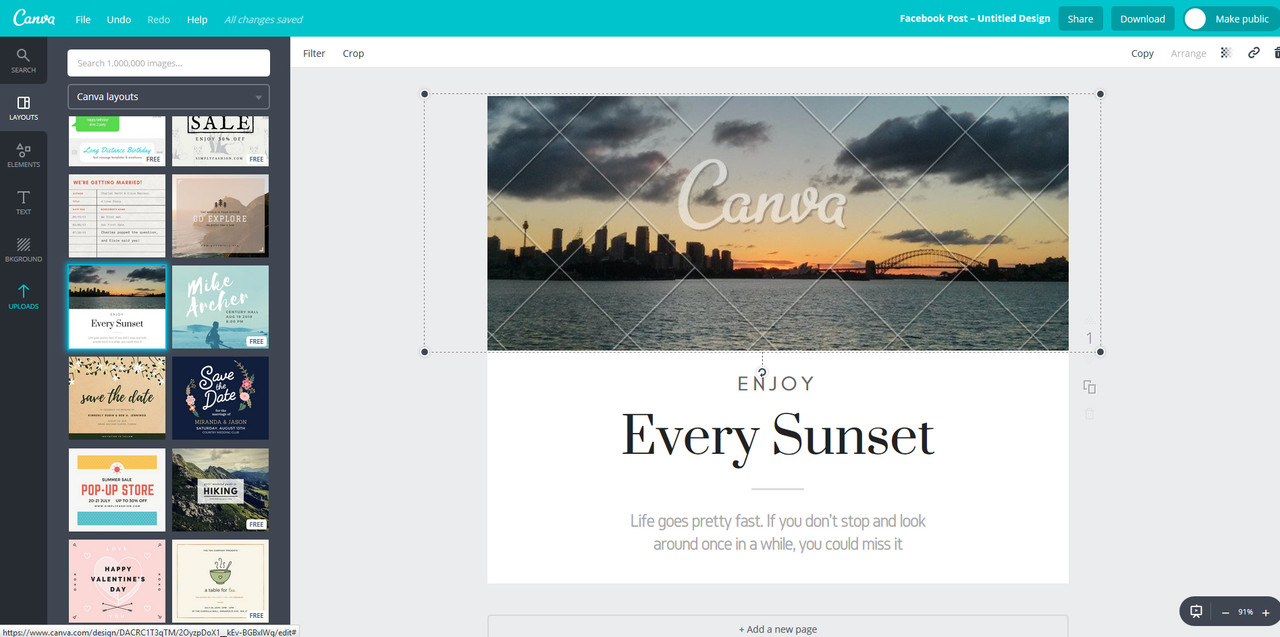Image resolution: width=1280 pixels, height=637 pixels.
Task: Click the Share button
Action: (x=1080, y=19)
